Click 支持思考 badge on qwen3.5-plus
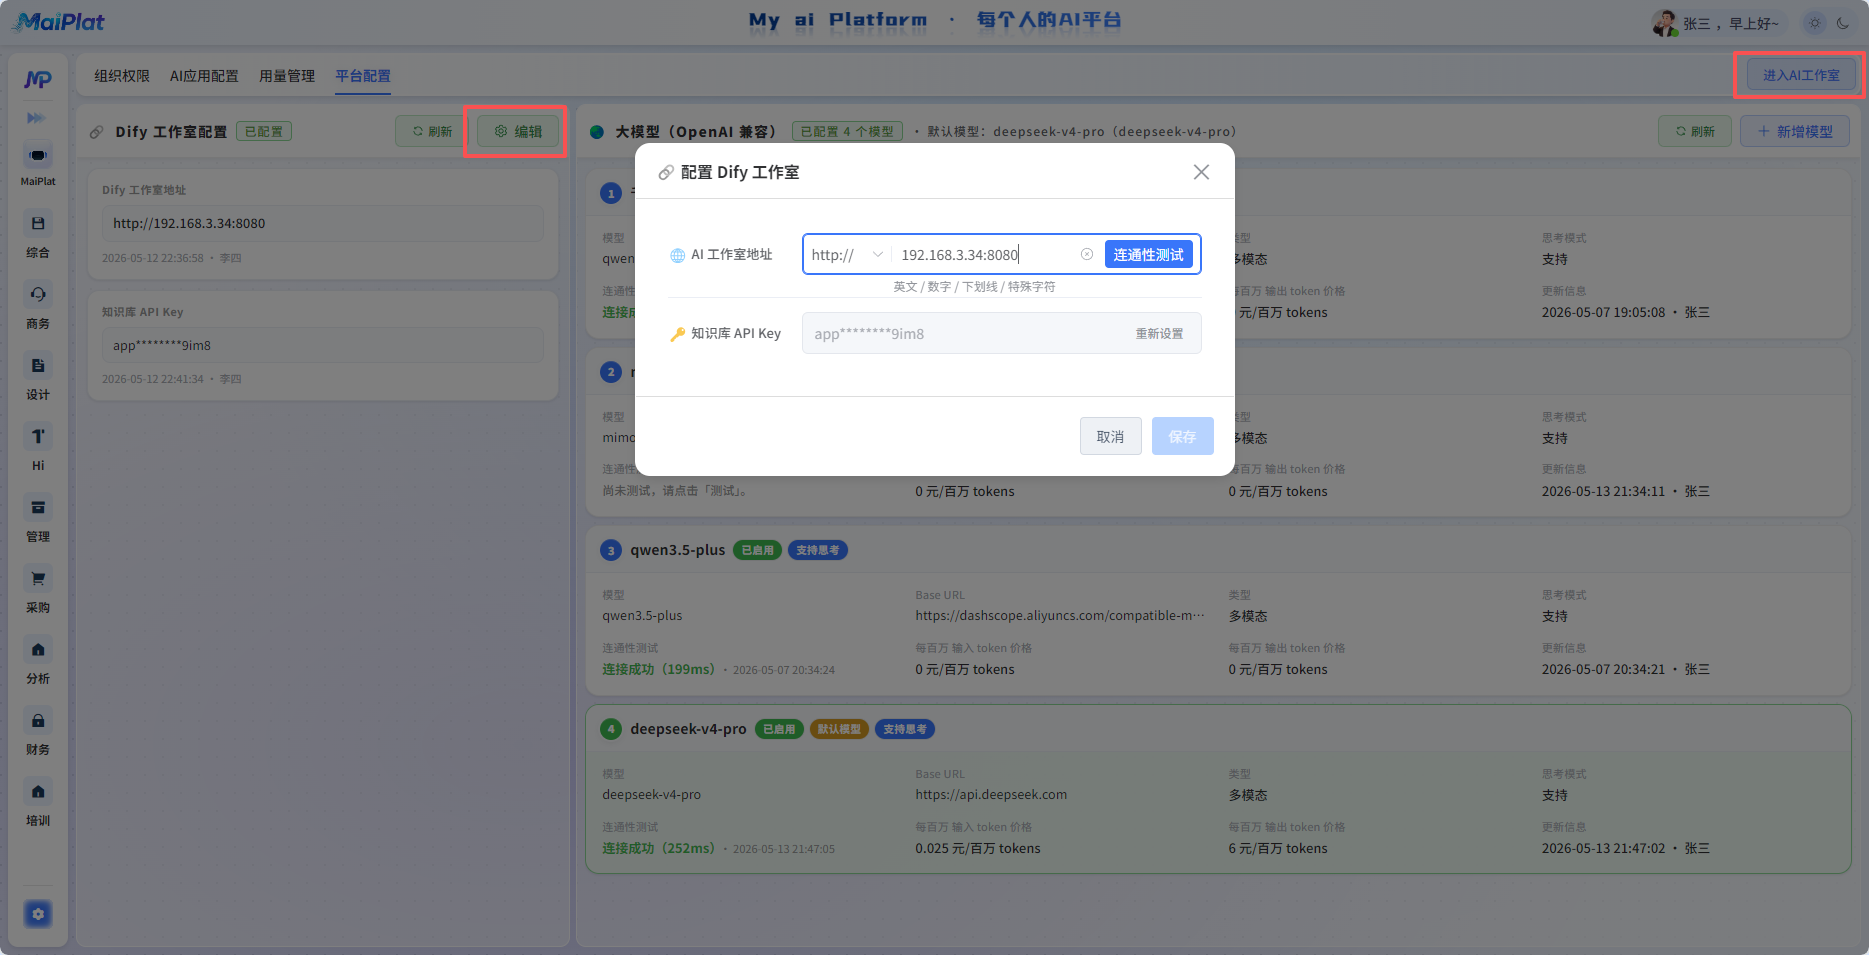Screen dimensions: 1869x955 pos(818,550)
